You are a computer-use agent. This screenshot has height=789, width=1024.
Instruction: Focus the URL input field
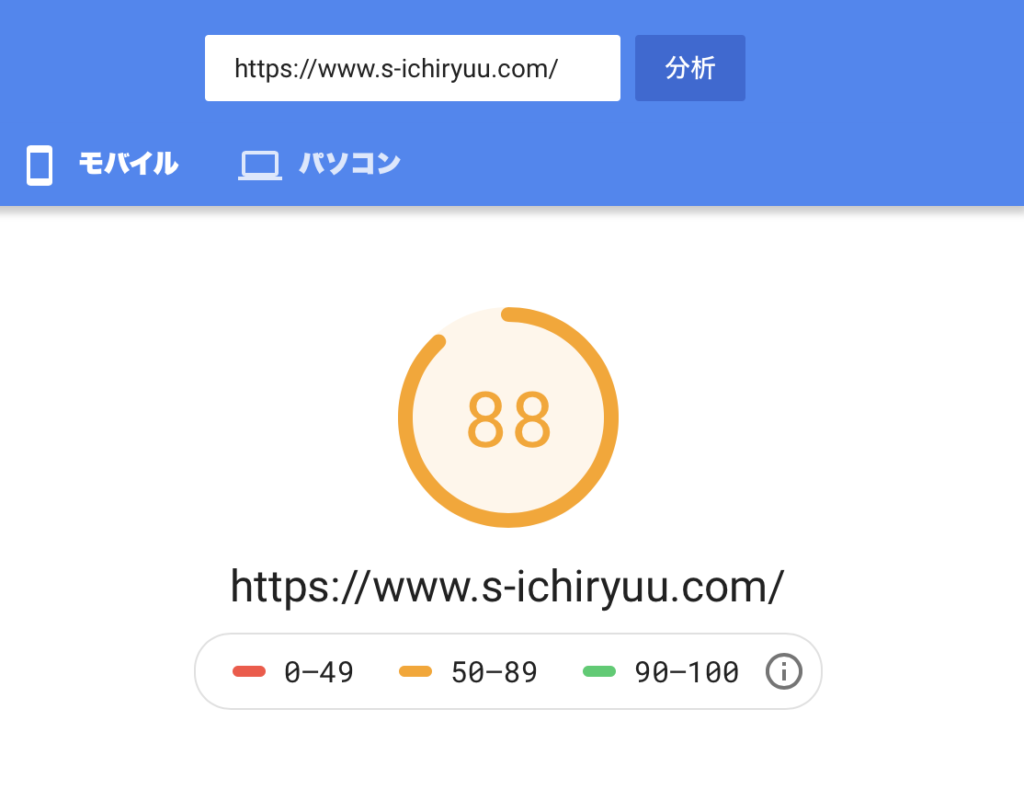pos(412,68)
